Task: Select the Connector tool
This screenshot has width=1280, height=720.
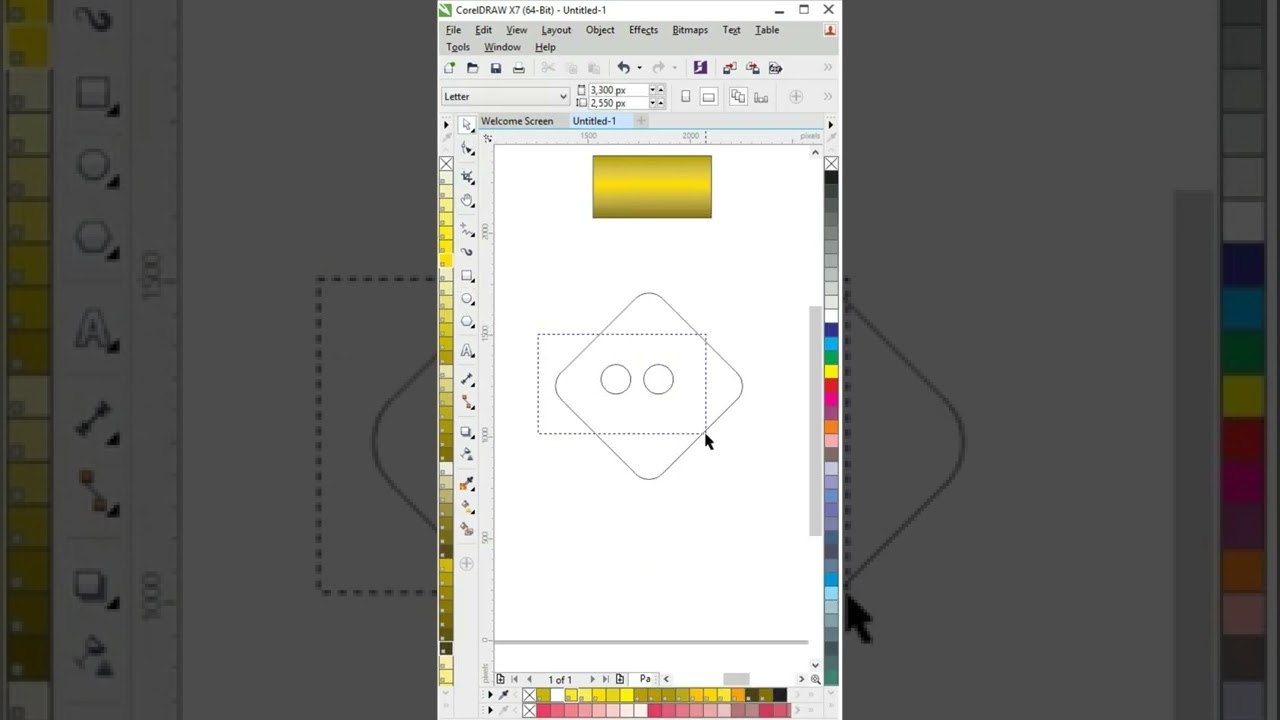Action: tap(467, 403)
